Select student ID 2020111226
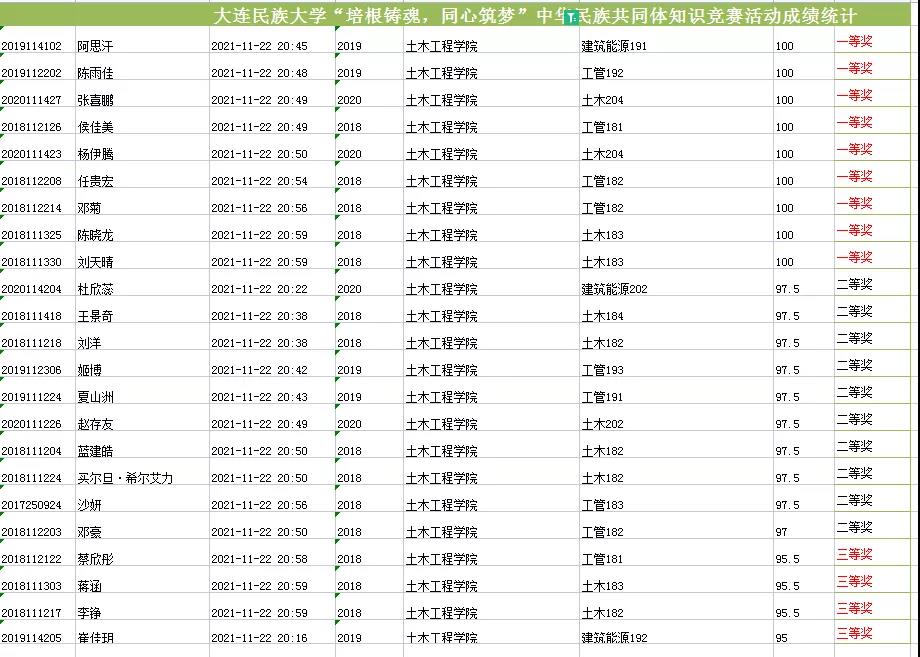 (x=31, y=424)
